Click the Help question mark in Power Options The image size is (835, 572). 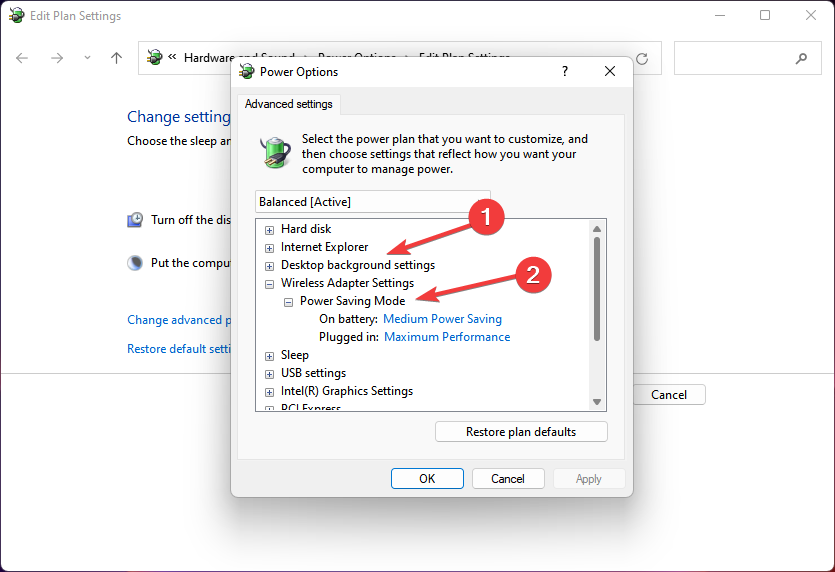pyautogui.click(x=565, y=71)
